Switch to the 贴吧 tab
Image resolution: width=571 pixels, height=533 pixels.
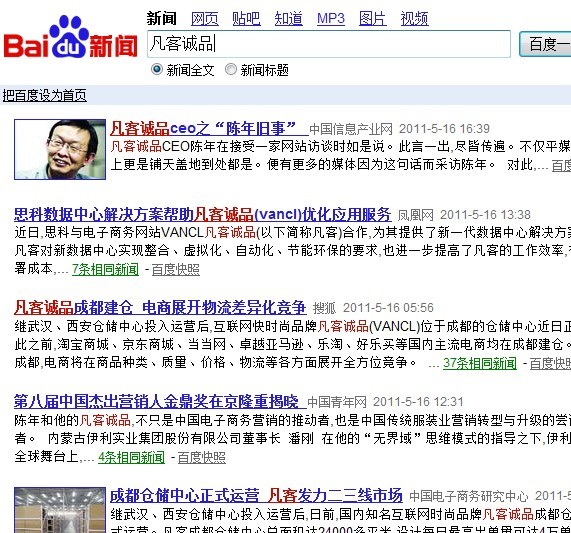coord(247,19)
